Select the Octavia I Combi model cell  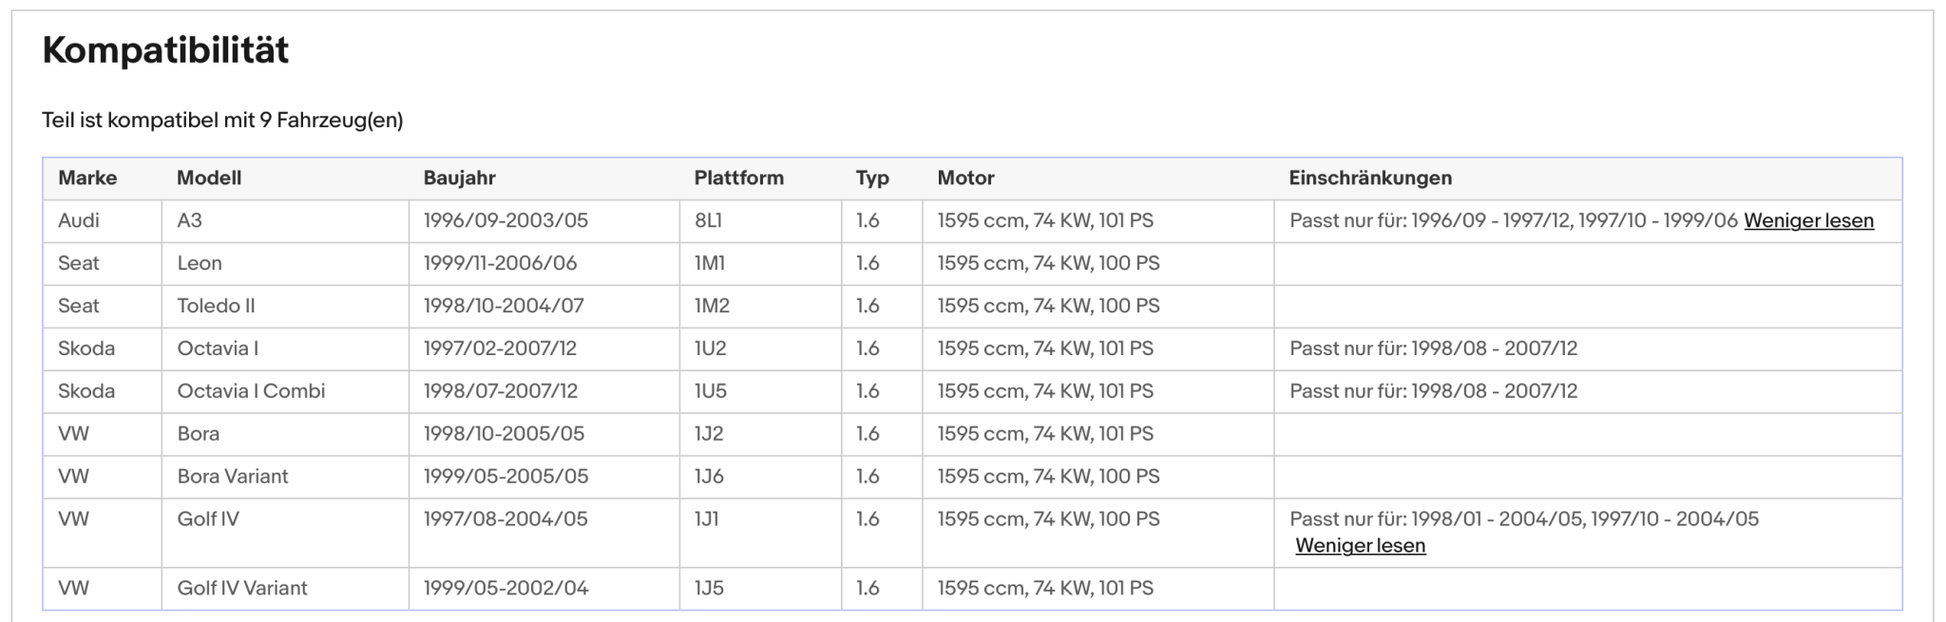click(250, 391)
